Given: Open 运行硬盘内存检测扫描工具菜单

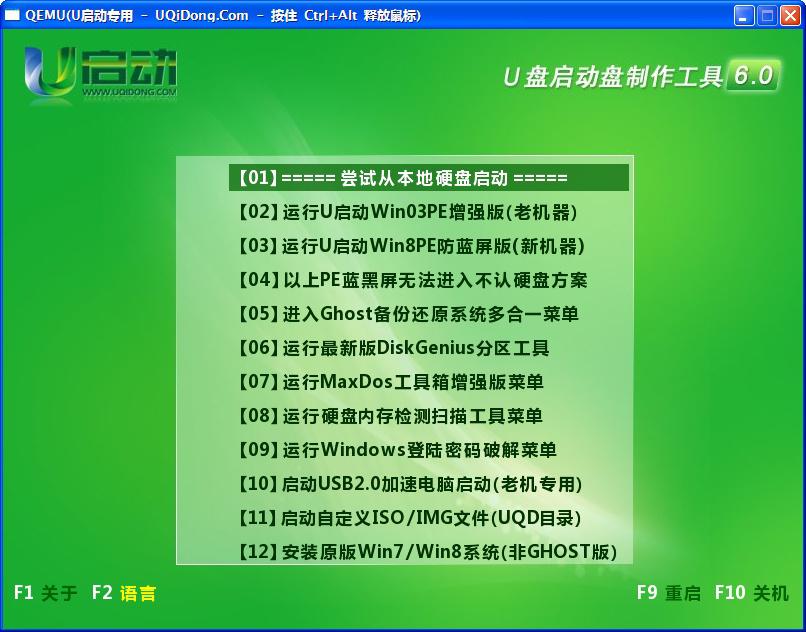Looking at the screenshot, I should [x=403, y=416].
